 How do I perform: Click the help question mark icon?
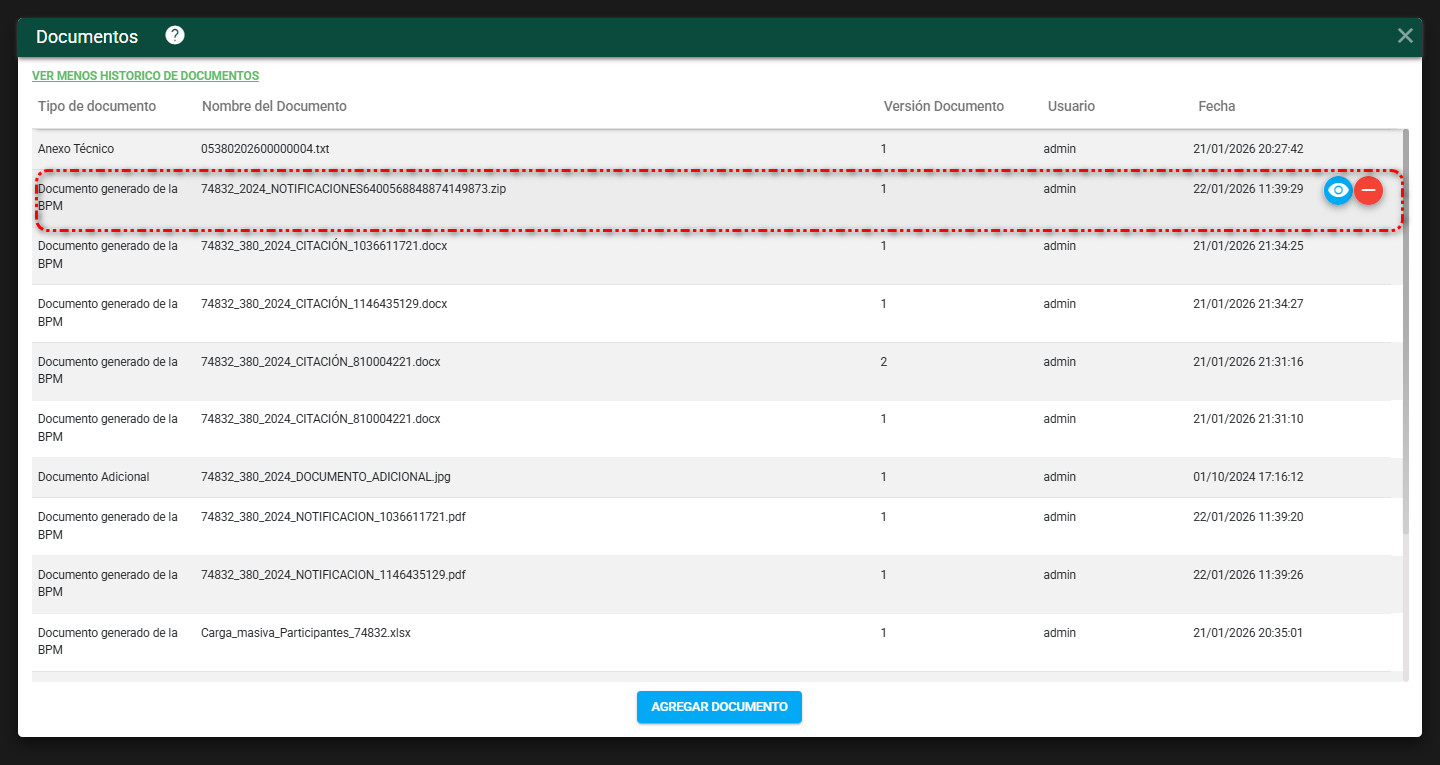175,36
